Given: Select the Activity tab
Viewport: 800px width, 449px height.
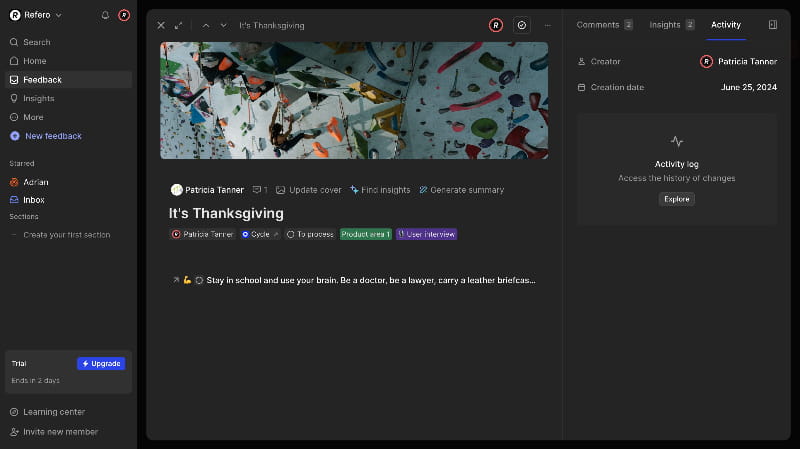Looking at the screenshot, I should (x=726, y=24).
